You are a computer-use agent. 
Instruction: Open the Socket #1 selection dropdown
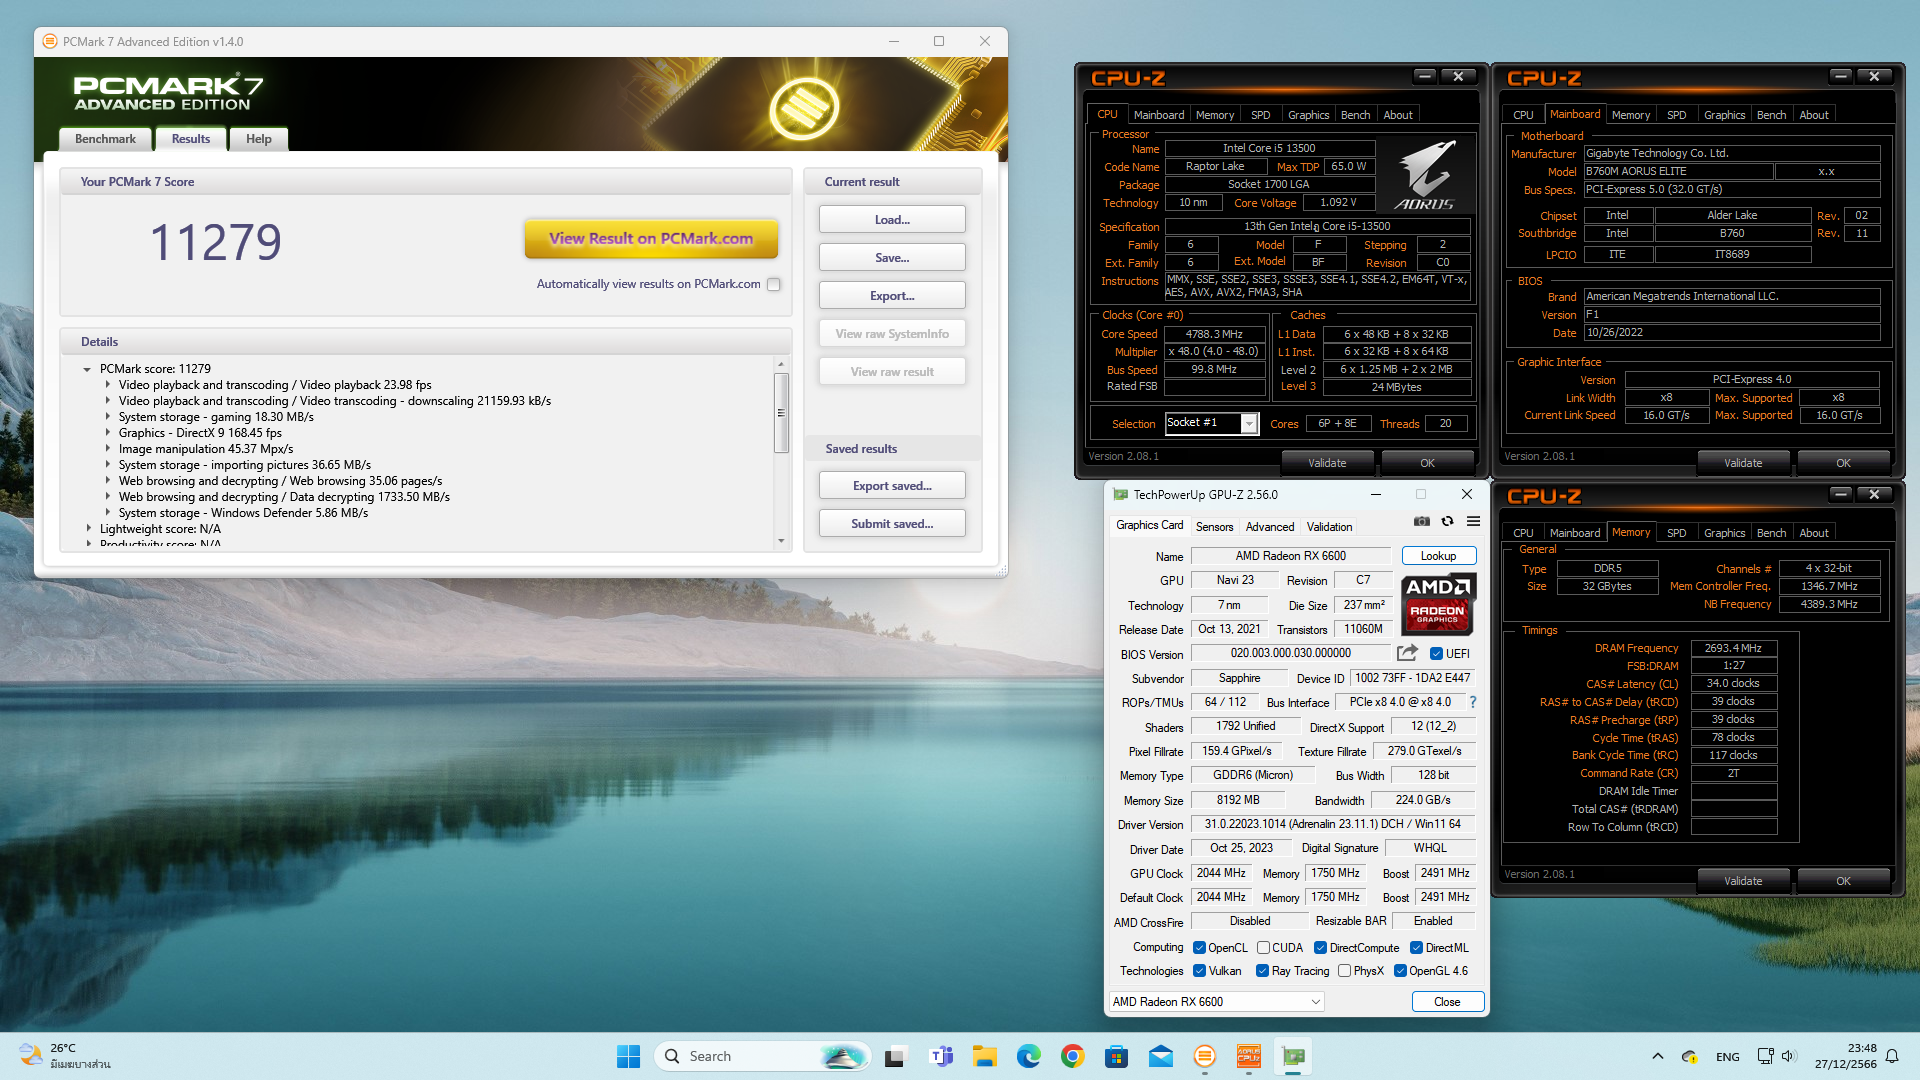1249,424
